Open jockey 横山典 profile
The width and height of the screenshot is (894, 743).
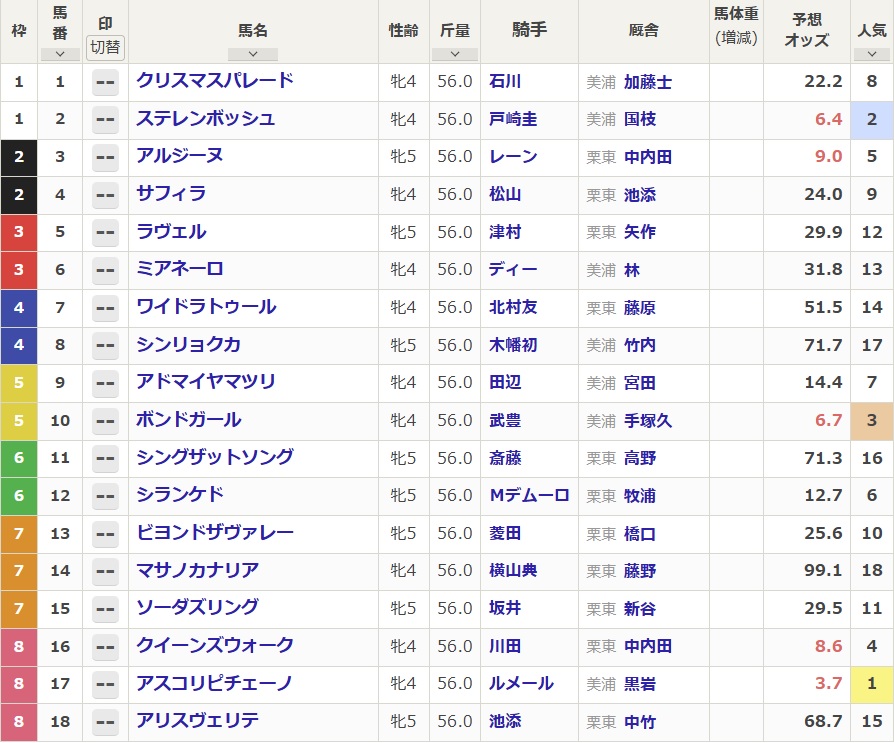513,571
